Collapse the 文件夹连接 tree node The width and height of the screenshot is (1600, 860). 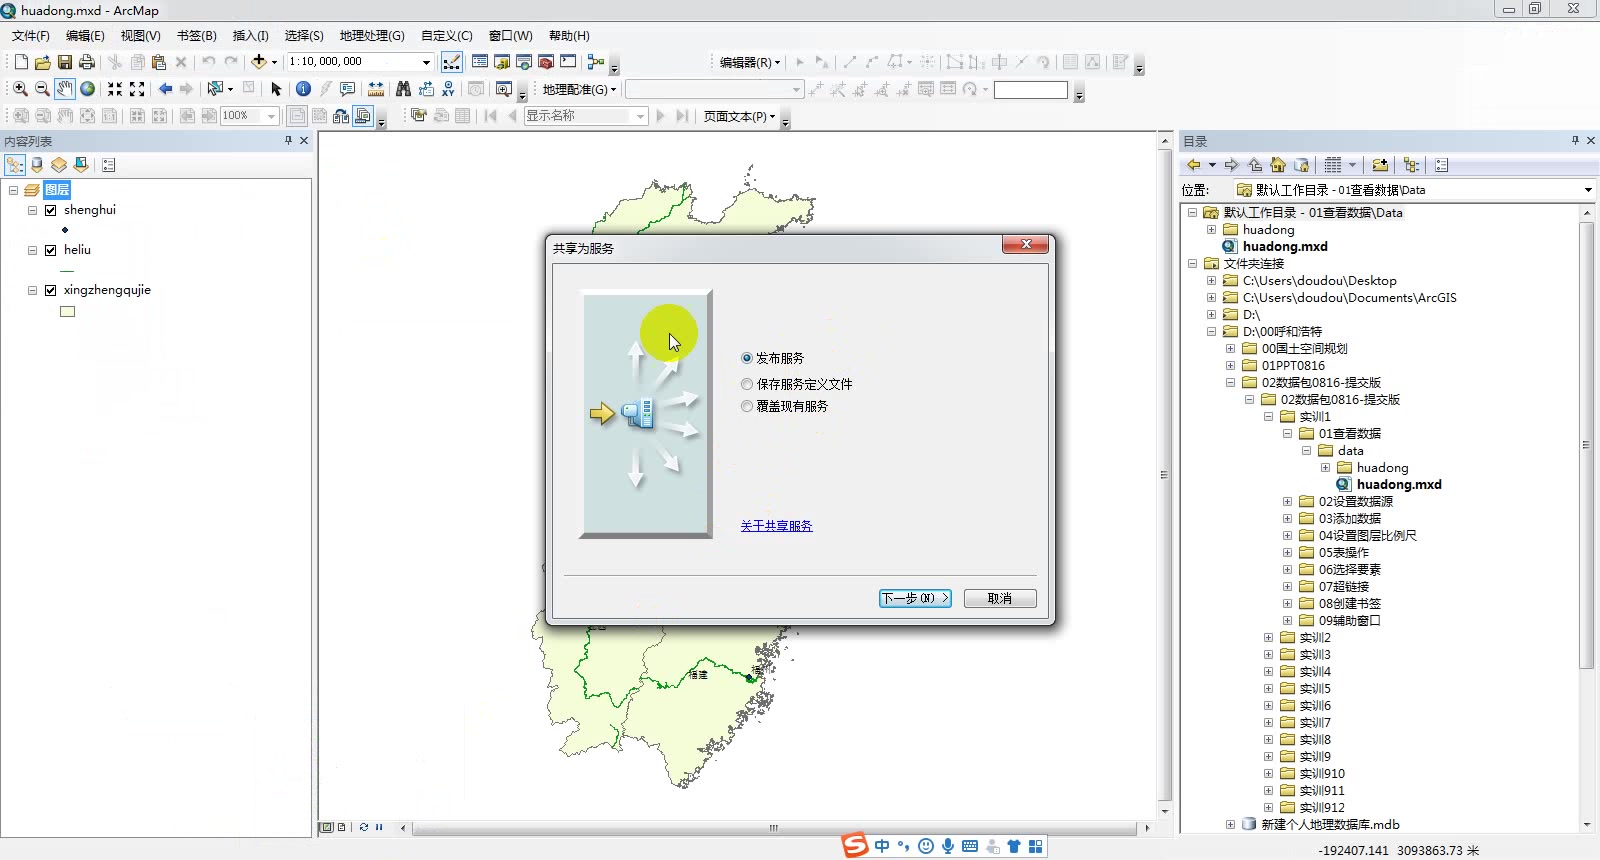click(x=1192, y=264)
